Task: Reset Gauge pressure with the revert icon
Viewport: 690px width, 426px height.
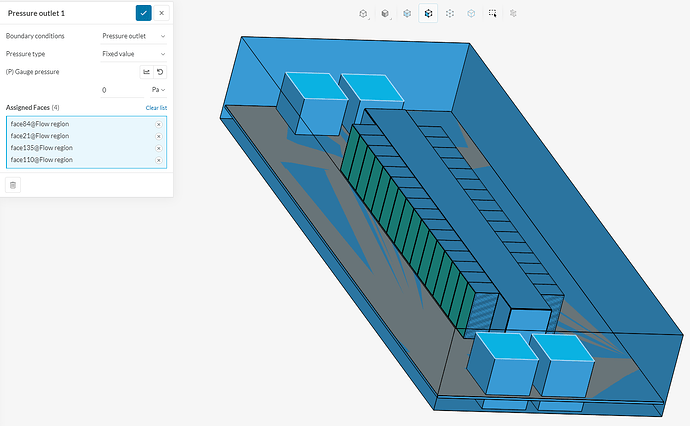Action: (160, 72)
